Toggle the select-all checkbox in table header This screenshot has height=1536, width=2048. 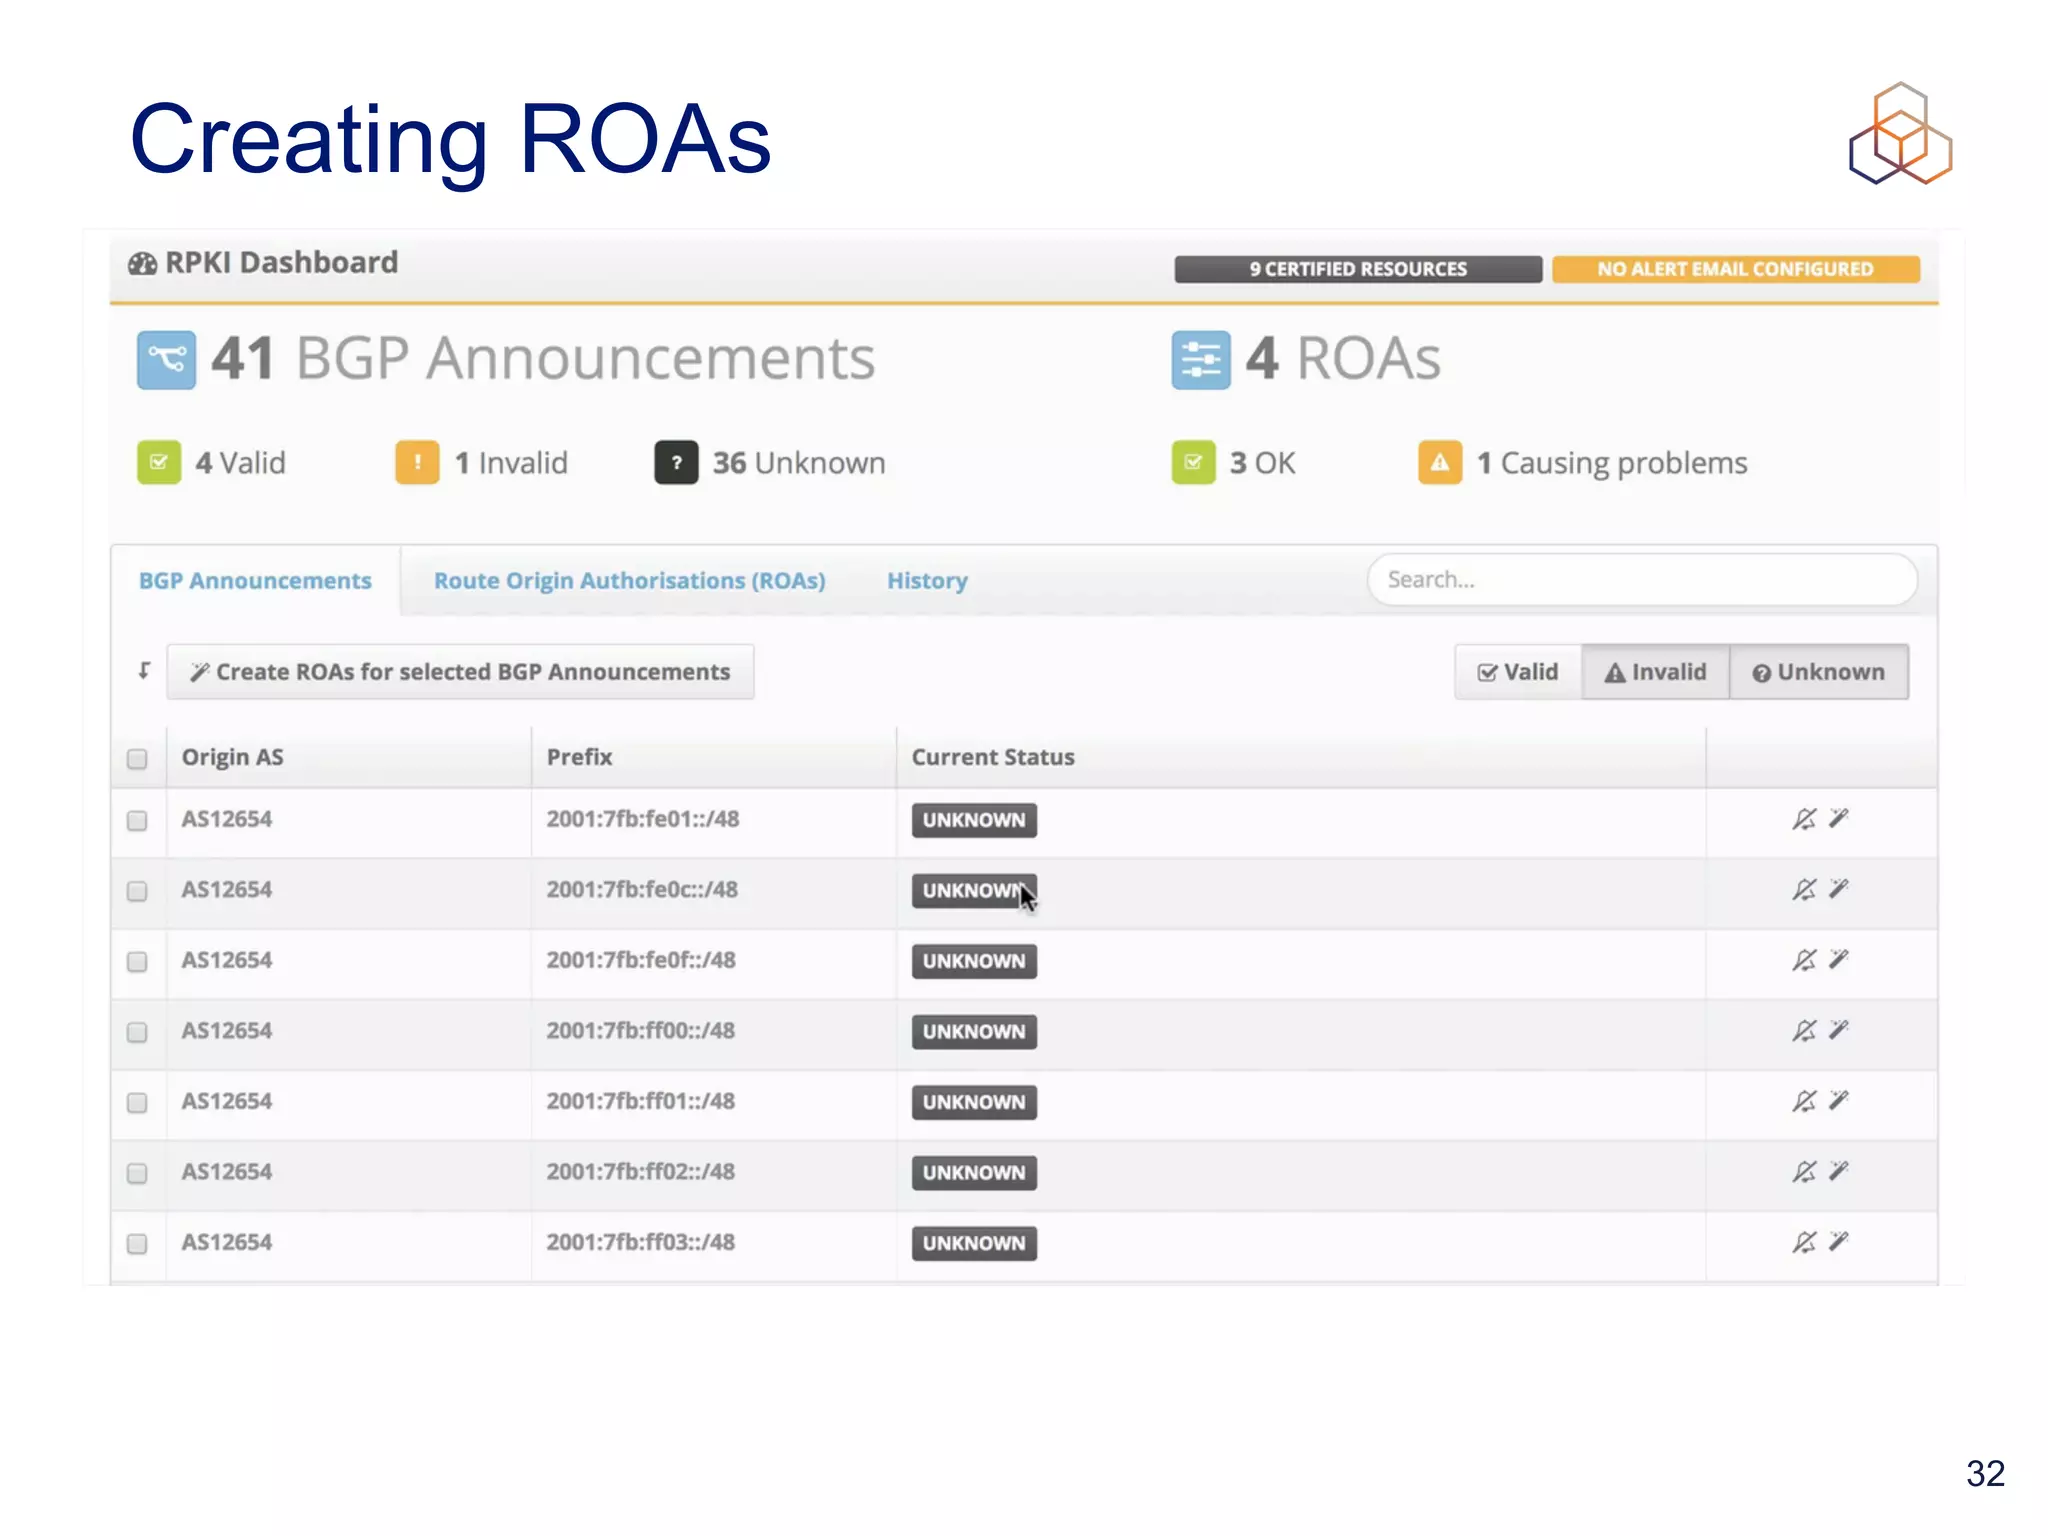tap(137, 759)
